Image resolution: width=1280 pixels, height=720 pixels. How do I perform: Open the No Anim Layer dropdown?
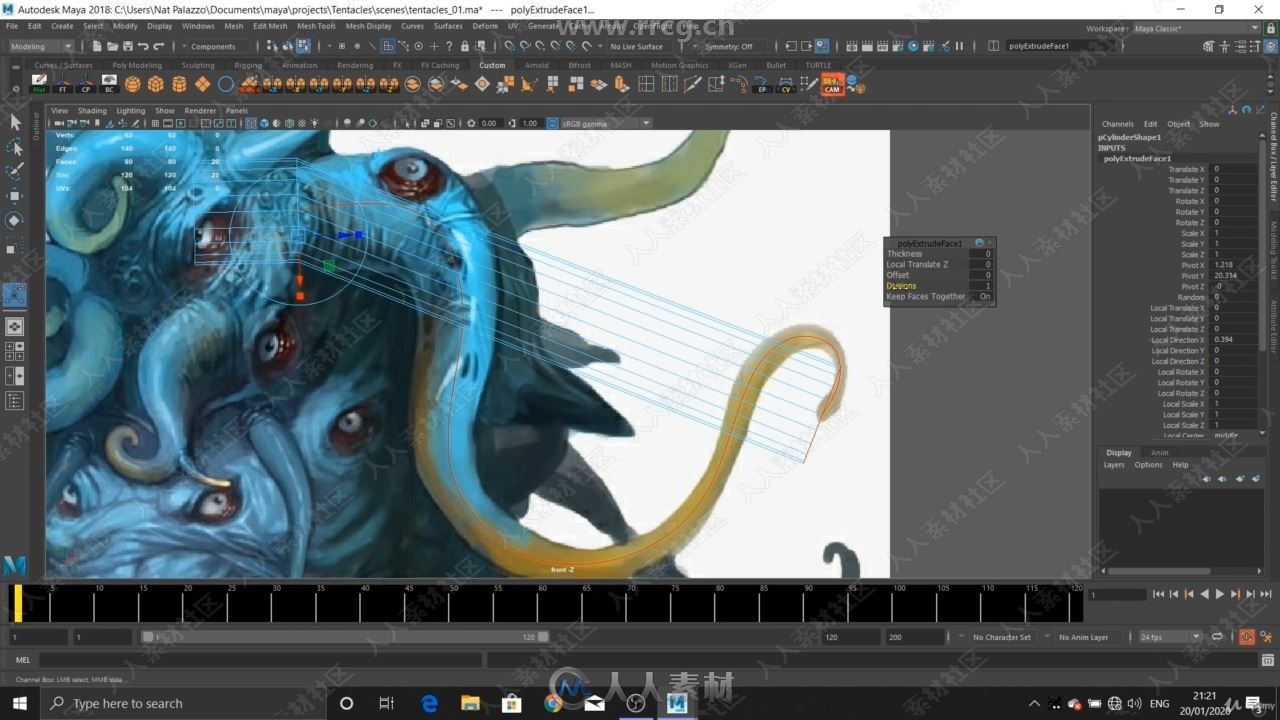[1084, 637]
